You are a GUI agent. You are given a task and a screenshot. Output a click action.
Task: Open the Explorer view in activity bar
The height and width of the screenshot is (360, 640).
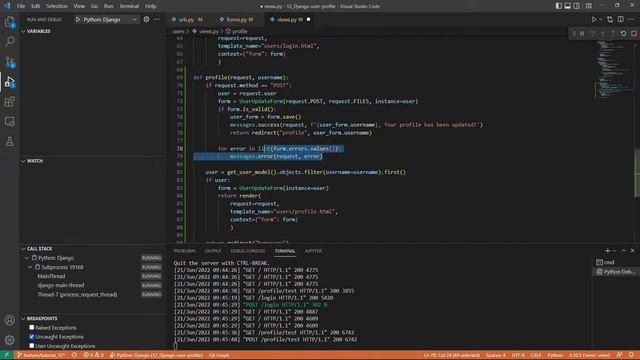pos(9,22)
